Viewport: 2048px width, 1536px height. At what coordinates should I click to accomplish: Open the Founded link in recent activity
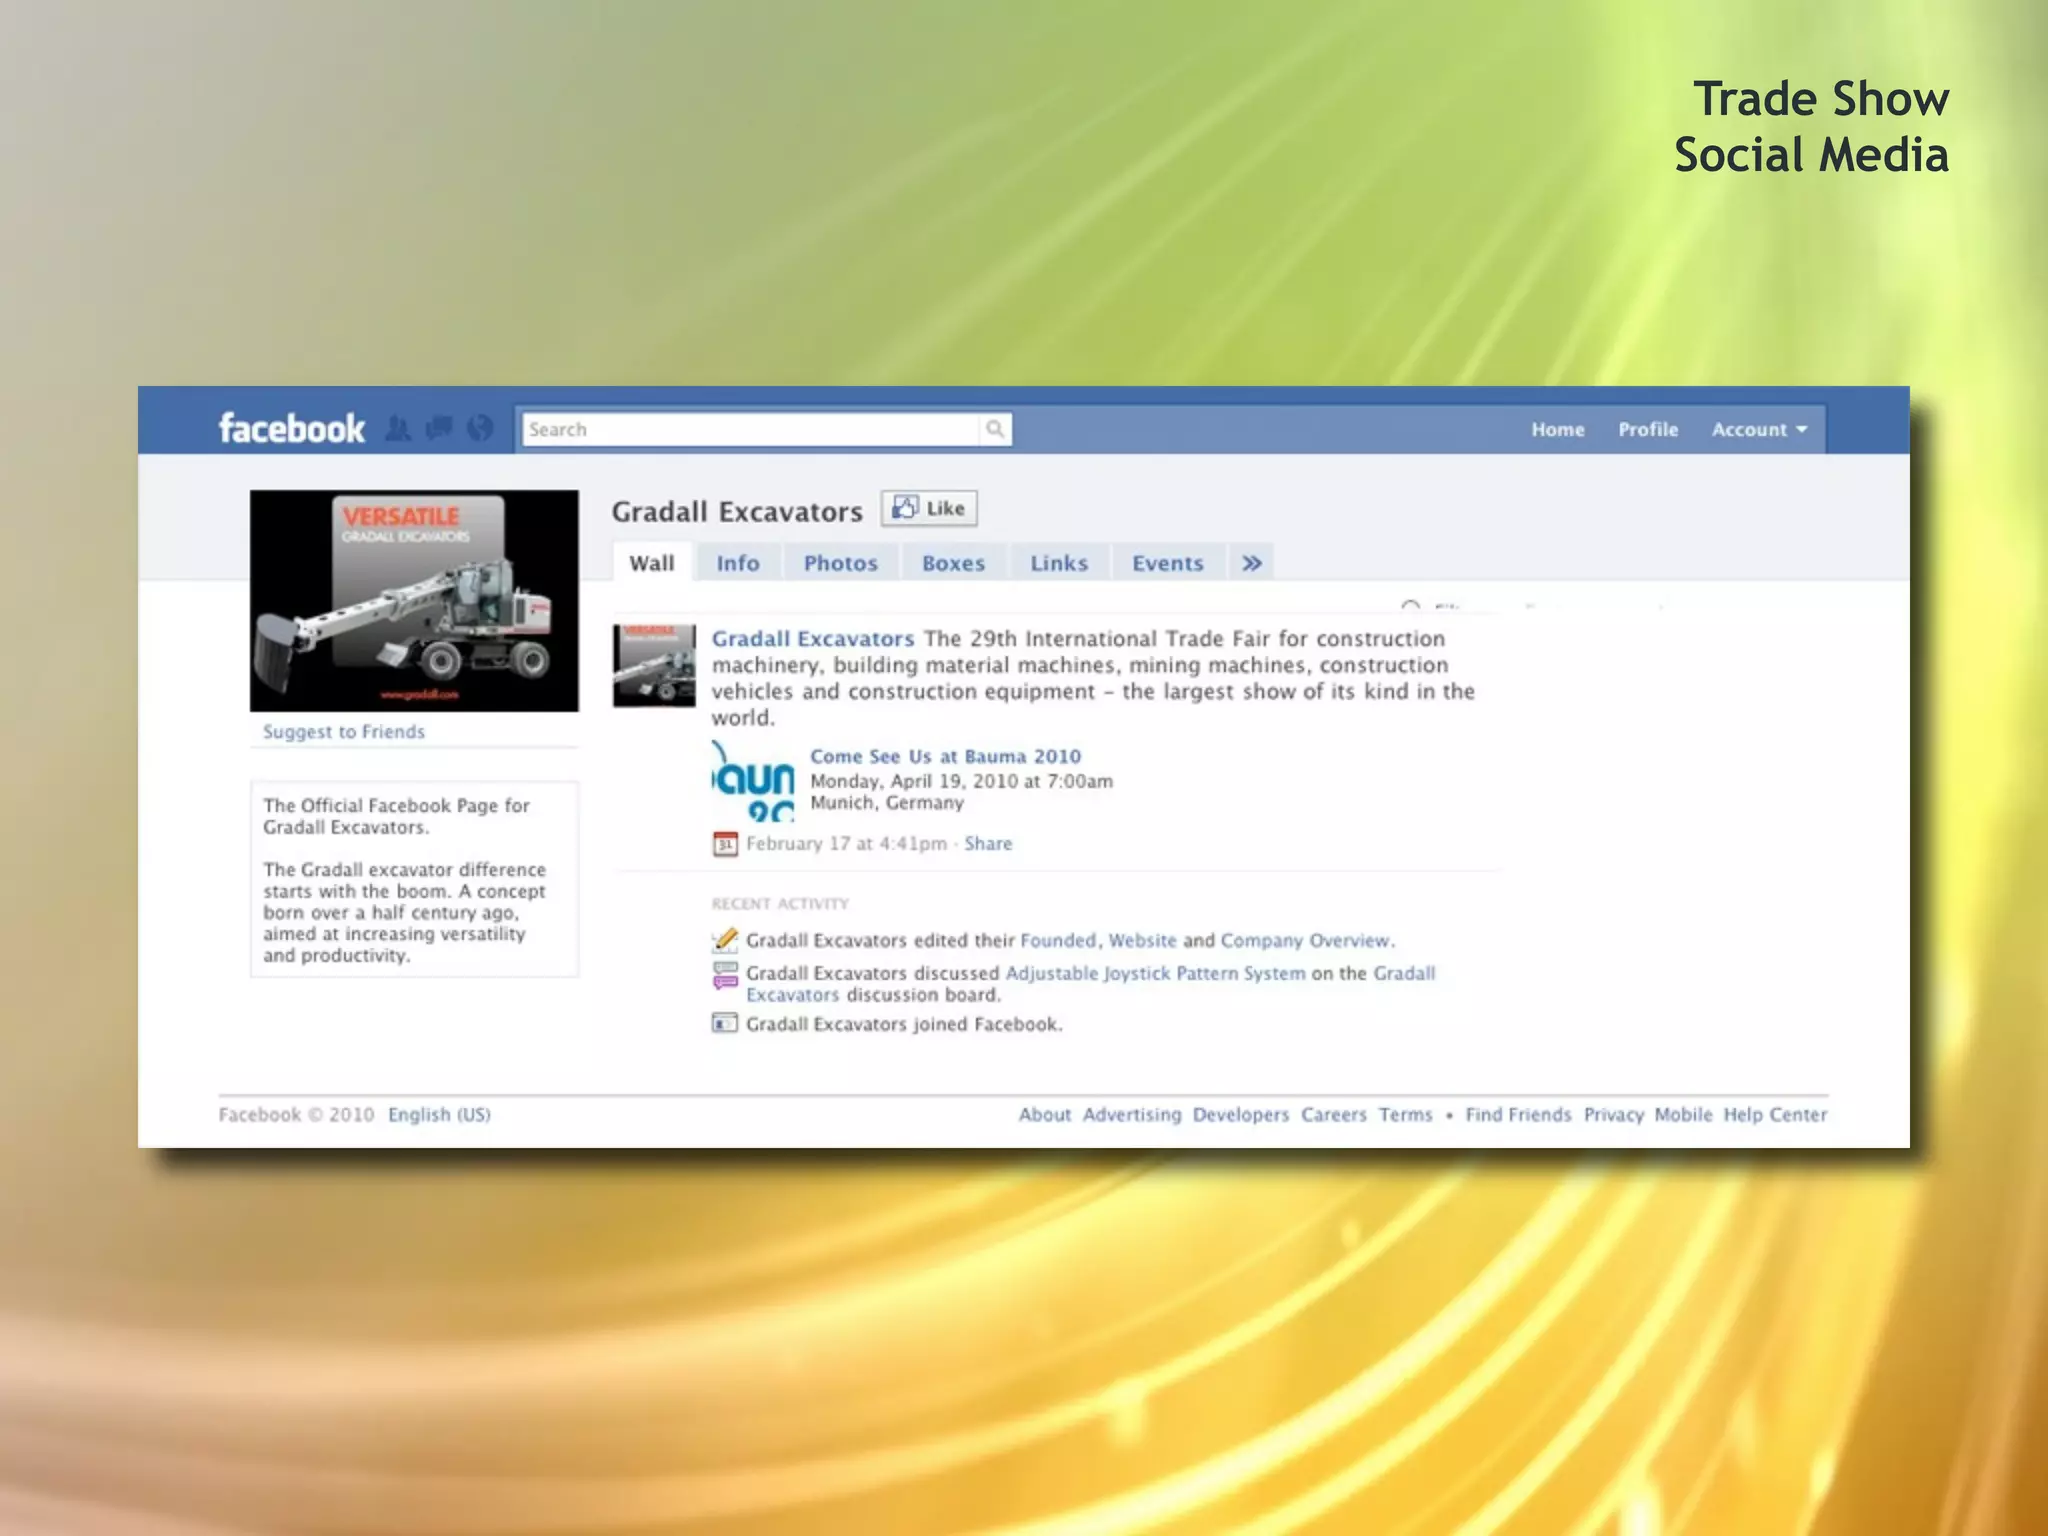pos(1058,940)
